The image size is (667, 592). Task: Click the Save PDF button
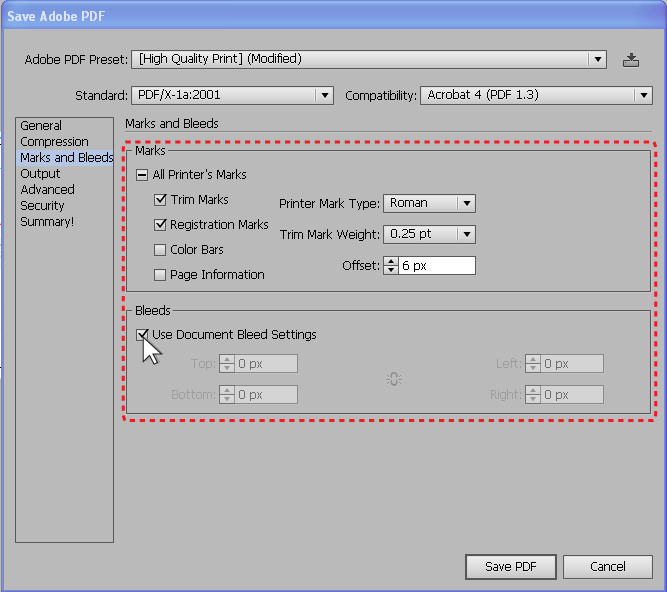tap(510, 567)
